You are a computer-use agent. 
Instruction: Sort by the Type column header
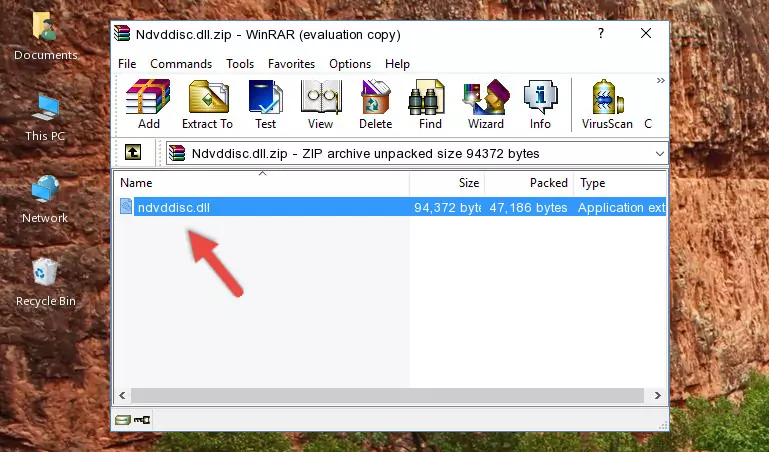(x=620, y=183)
